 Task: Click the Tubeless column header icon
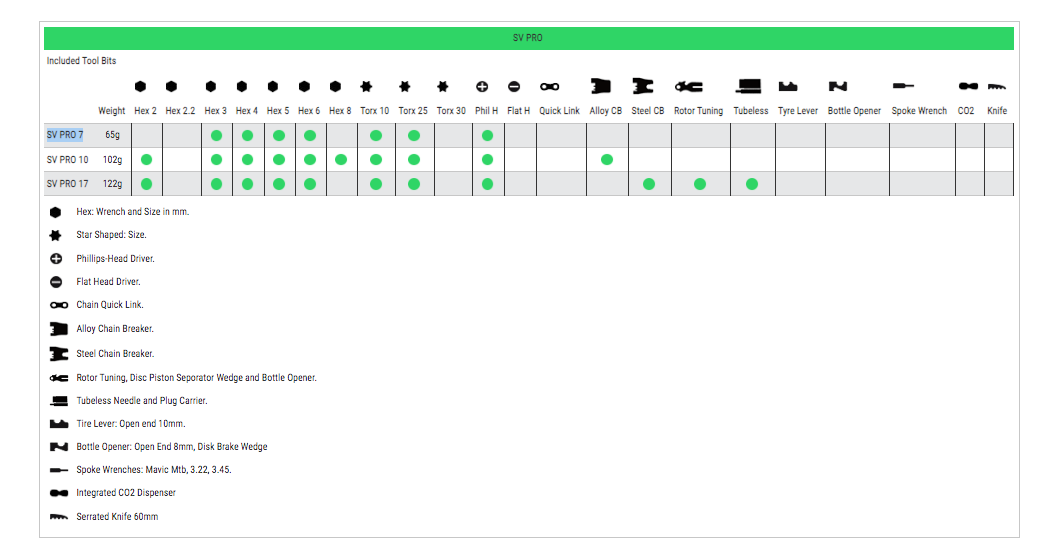(749, 87)
